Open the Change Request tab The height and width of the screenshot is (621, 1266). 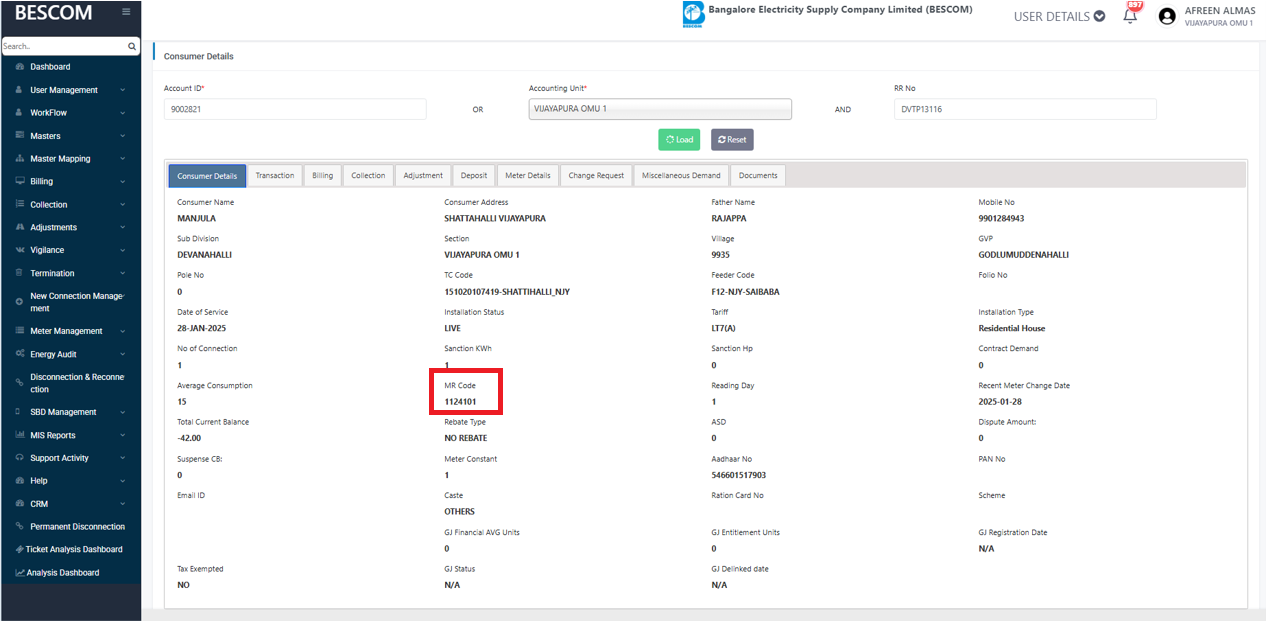[596, 176]
